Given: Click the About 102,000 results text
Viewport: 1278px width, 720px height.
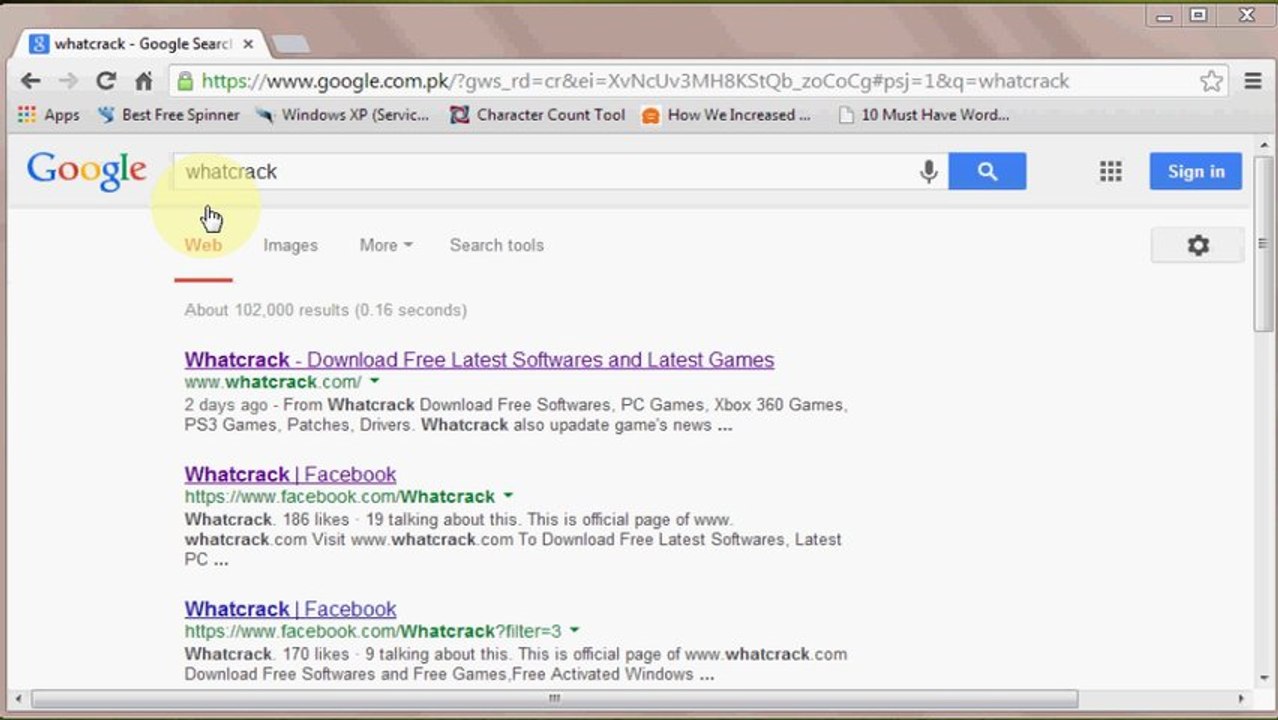Looking at the screenshot, I should [x=325, y=310].
